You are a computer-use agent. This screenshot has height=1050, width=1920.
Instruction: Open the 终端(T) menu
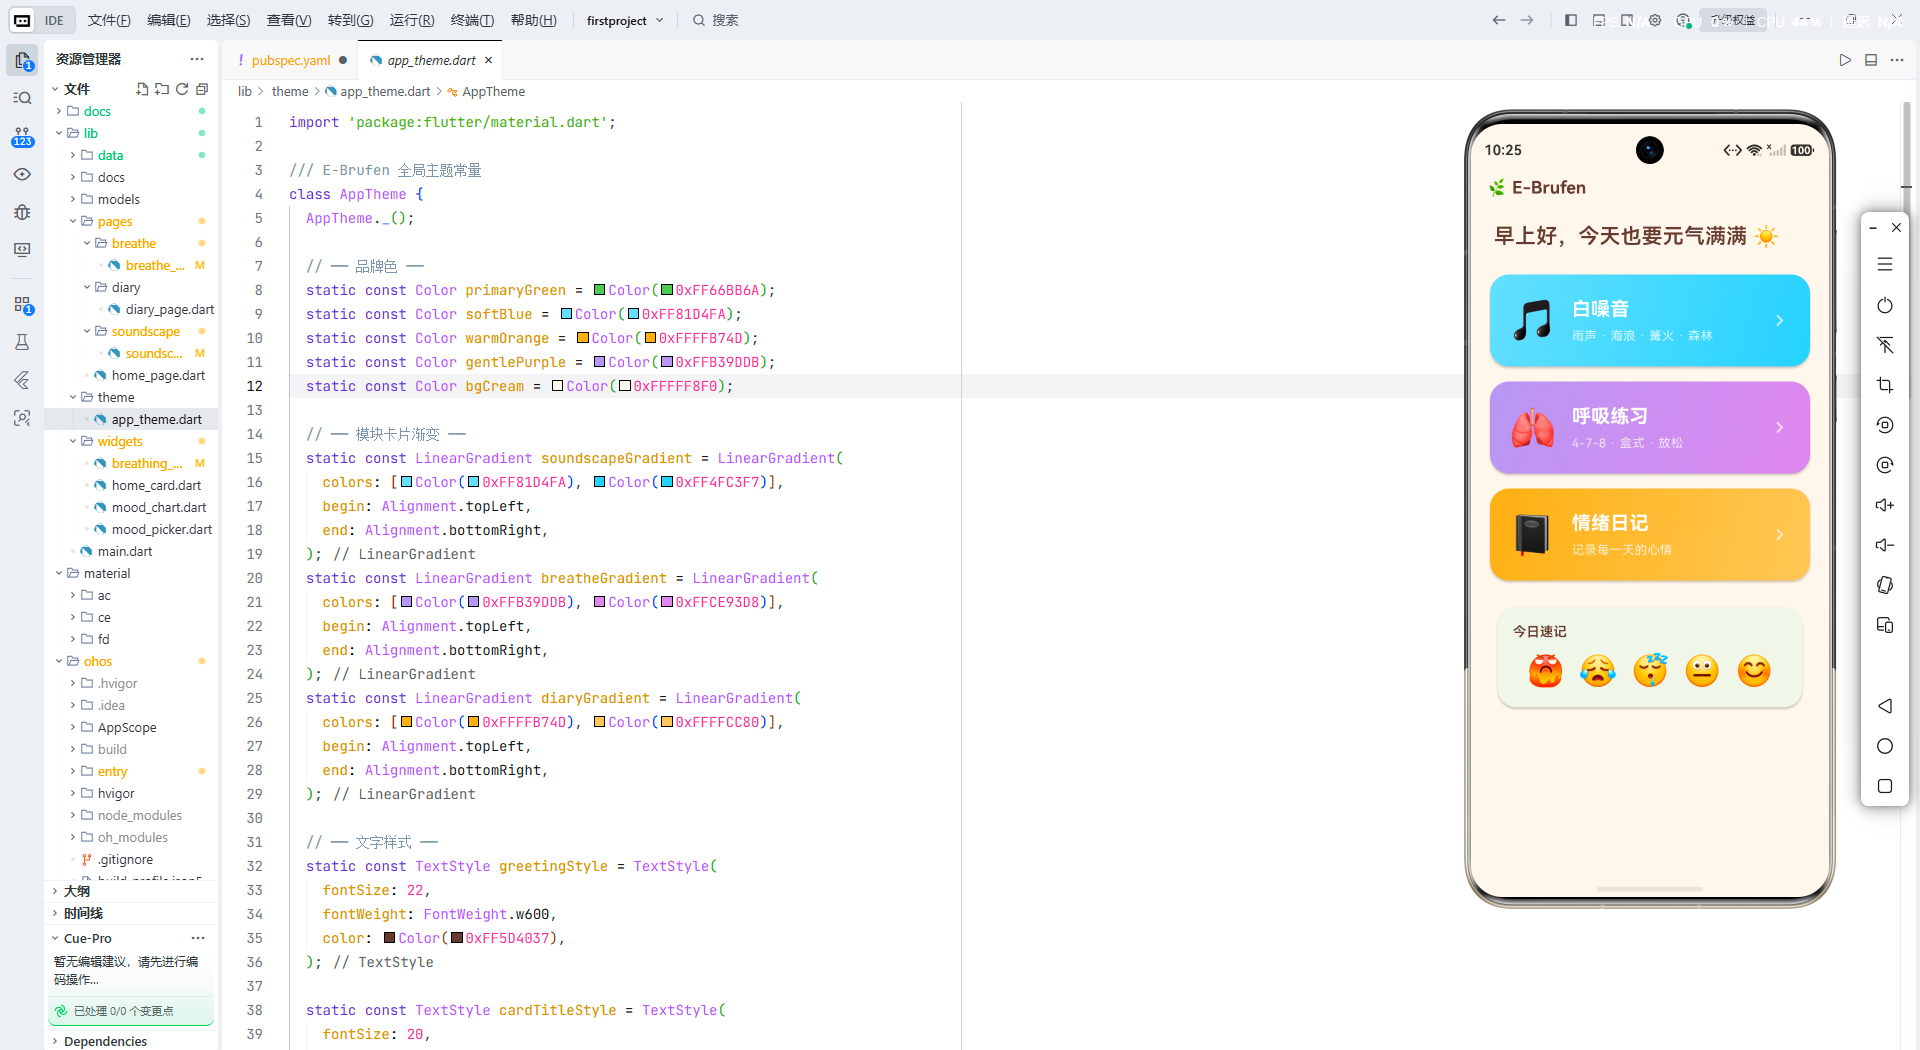pyautogui.click(x=472, y=20)
